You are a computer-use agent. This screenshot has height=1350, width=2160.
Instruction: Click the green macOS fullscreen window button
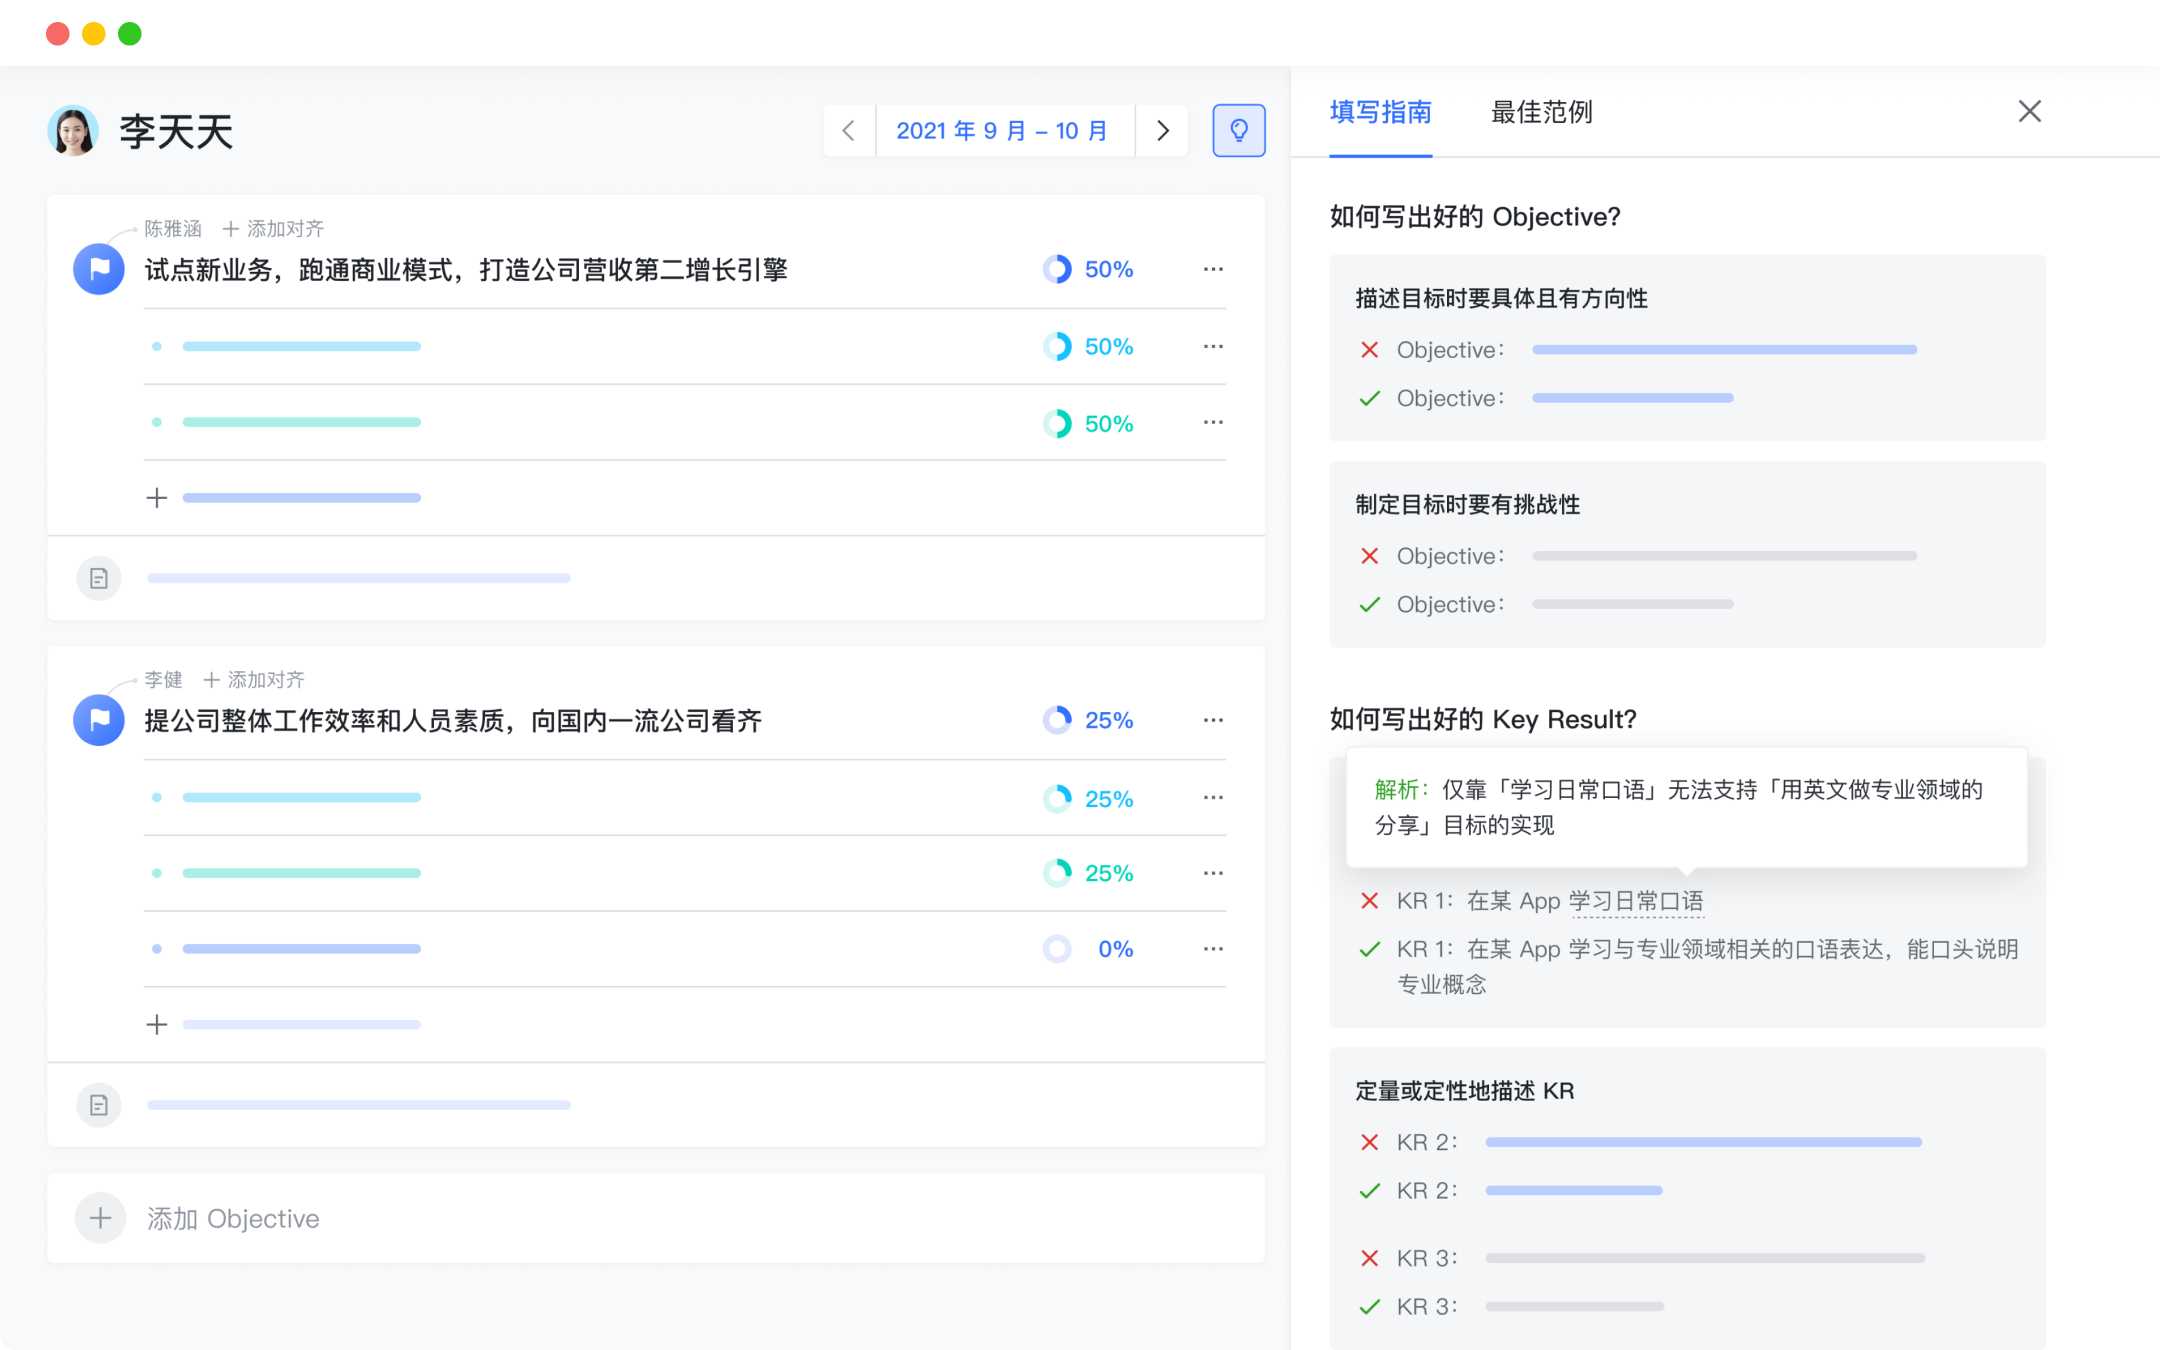click(130, 34)
